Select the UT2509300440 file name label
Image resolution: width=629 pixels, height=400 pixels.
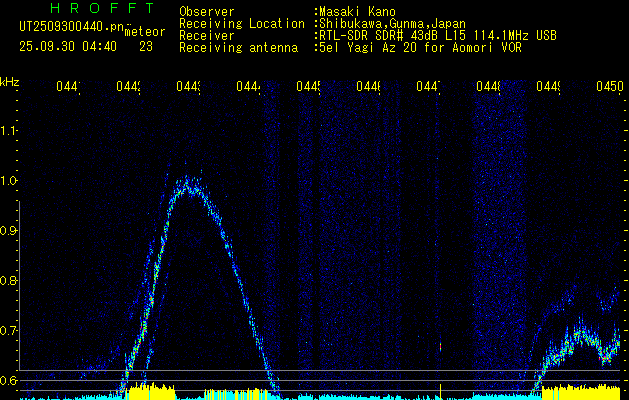69,26
